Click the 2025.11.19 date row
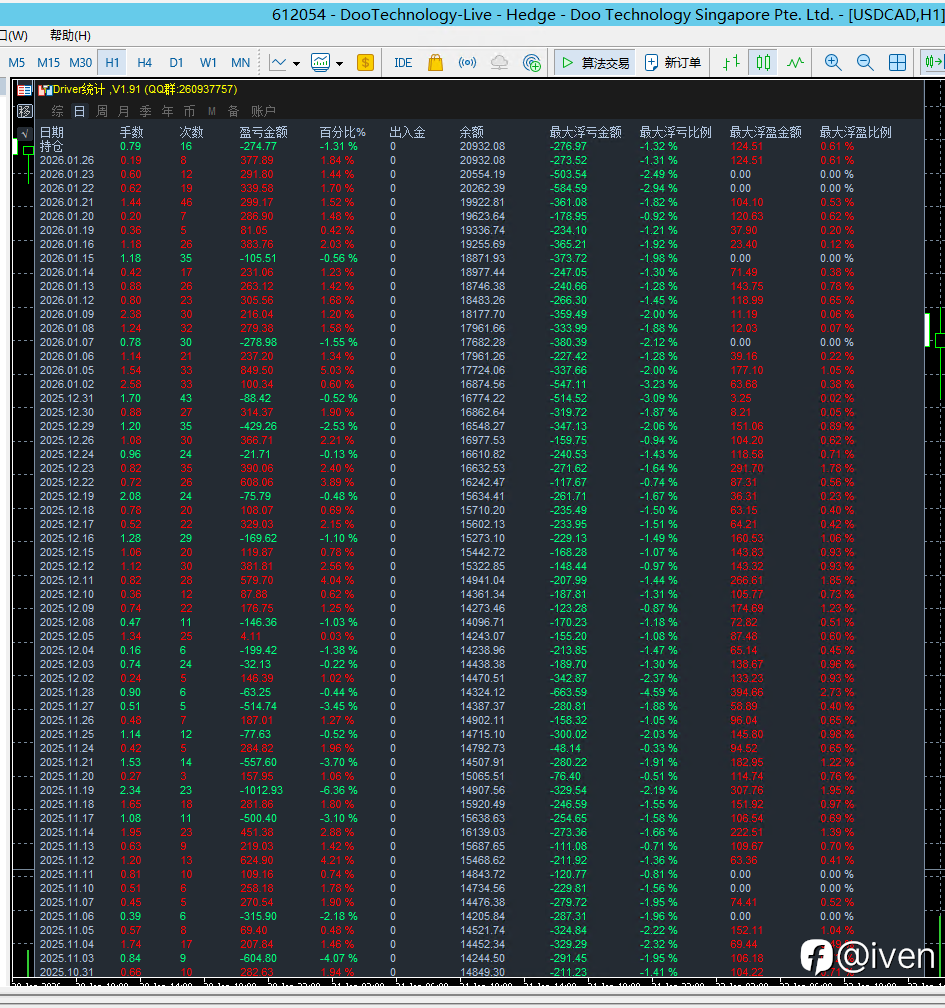 coord(67,791)
